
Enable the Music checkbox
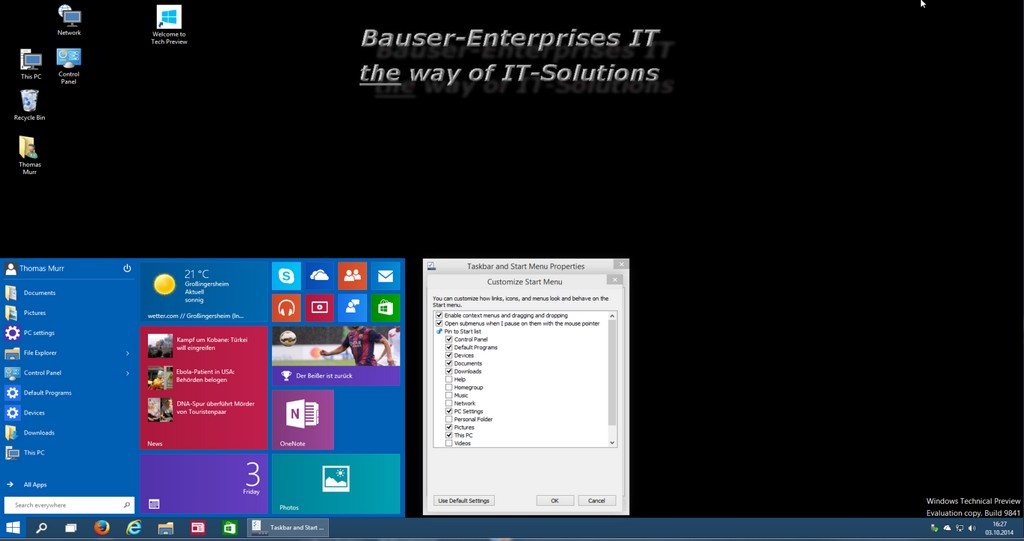[449, 396]
